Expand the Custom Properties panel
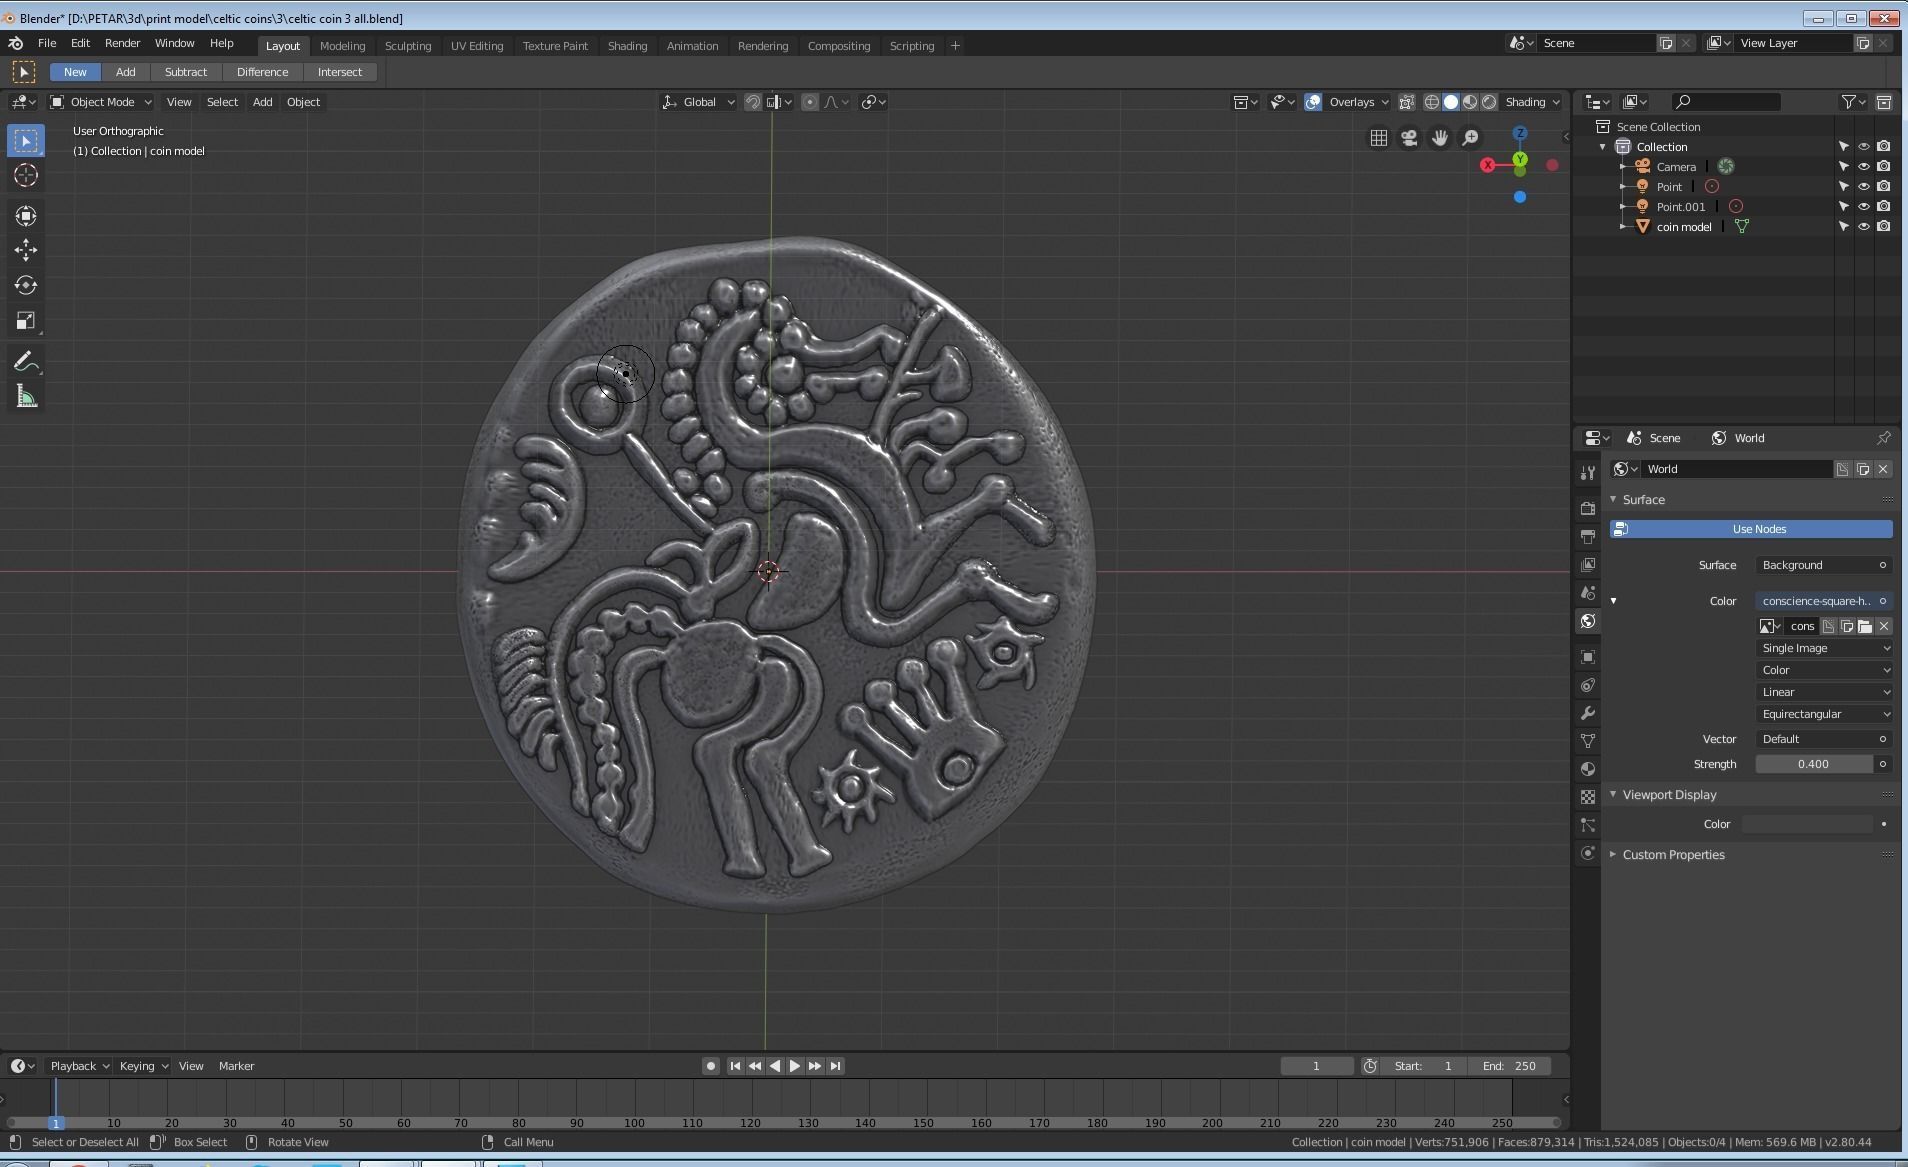This screenshot has height=1167, width=1908. point(1672,855)
